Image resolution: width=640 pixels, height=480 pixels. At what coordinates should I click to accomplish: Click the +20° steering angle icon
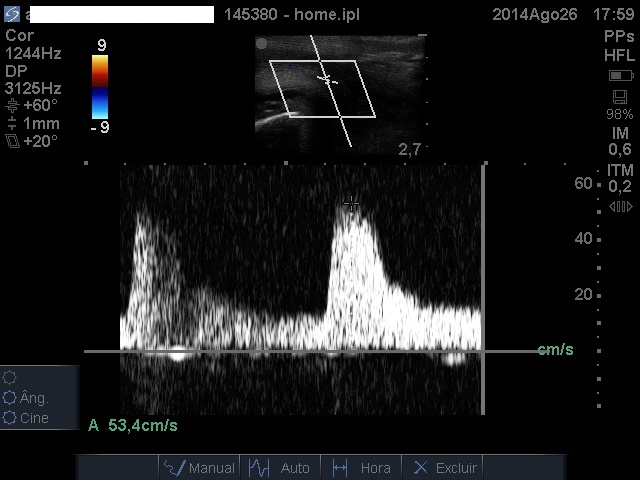coord(12,142)
